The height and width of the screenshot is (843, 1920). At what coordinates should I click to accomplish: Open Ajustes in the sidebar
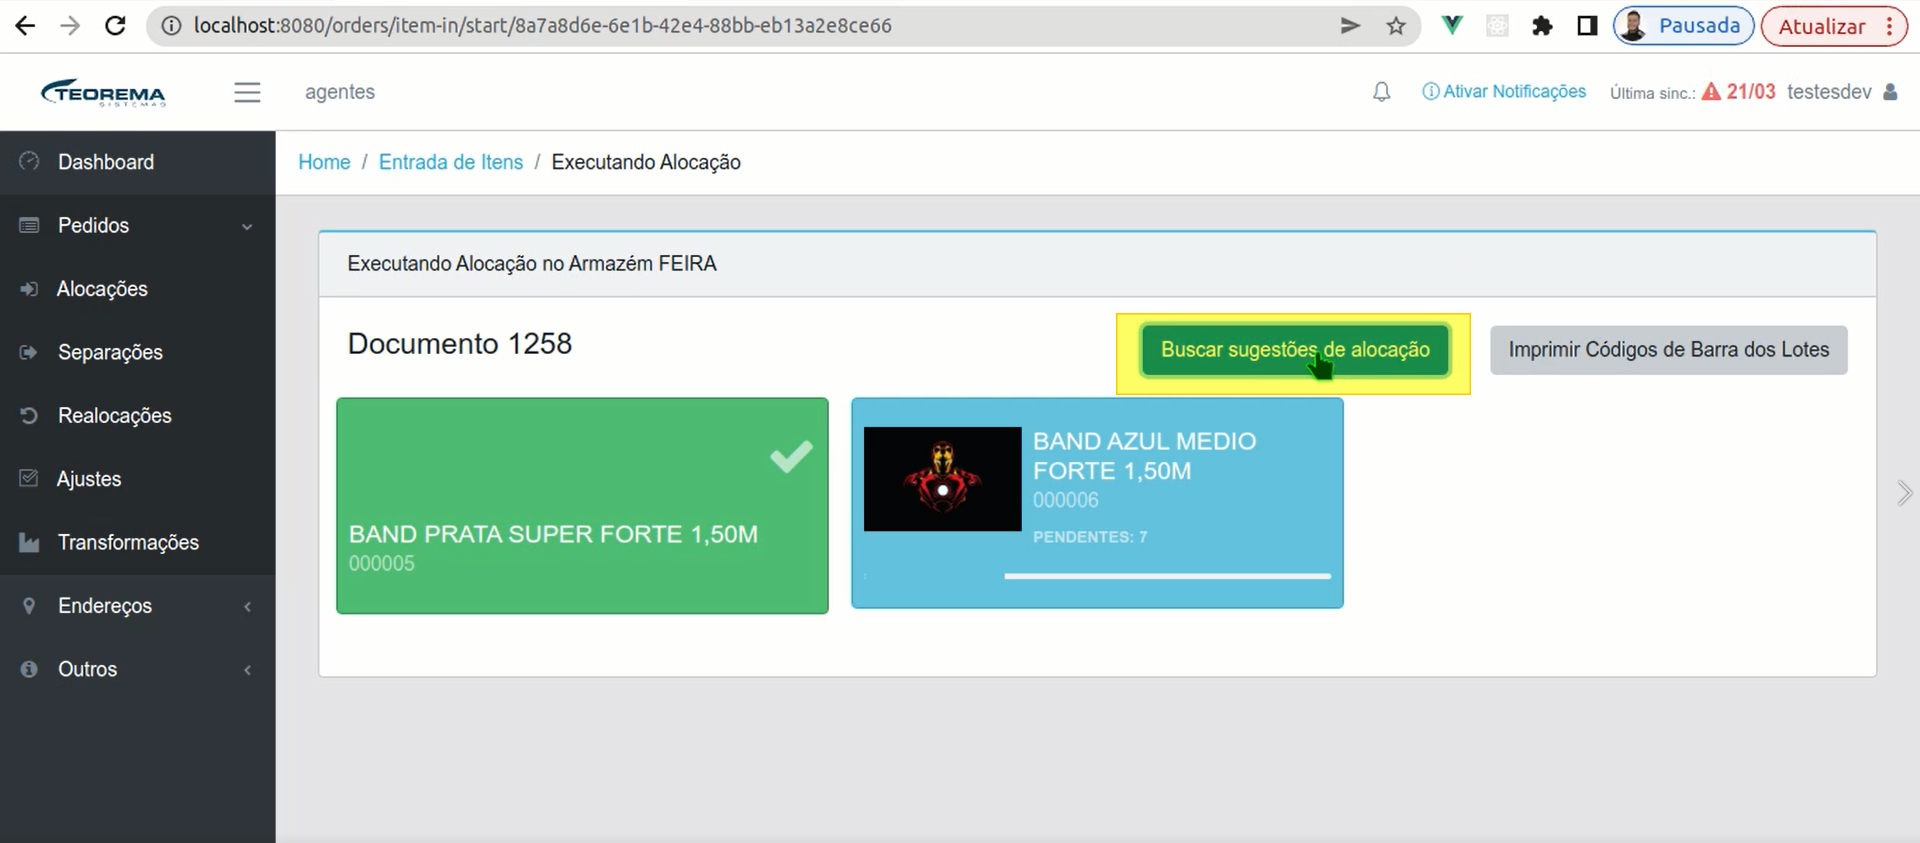(138, 479)
